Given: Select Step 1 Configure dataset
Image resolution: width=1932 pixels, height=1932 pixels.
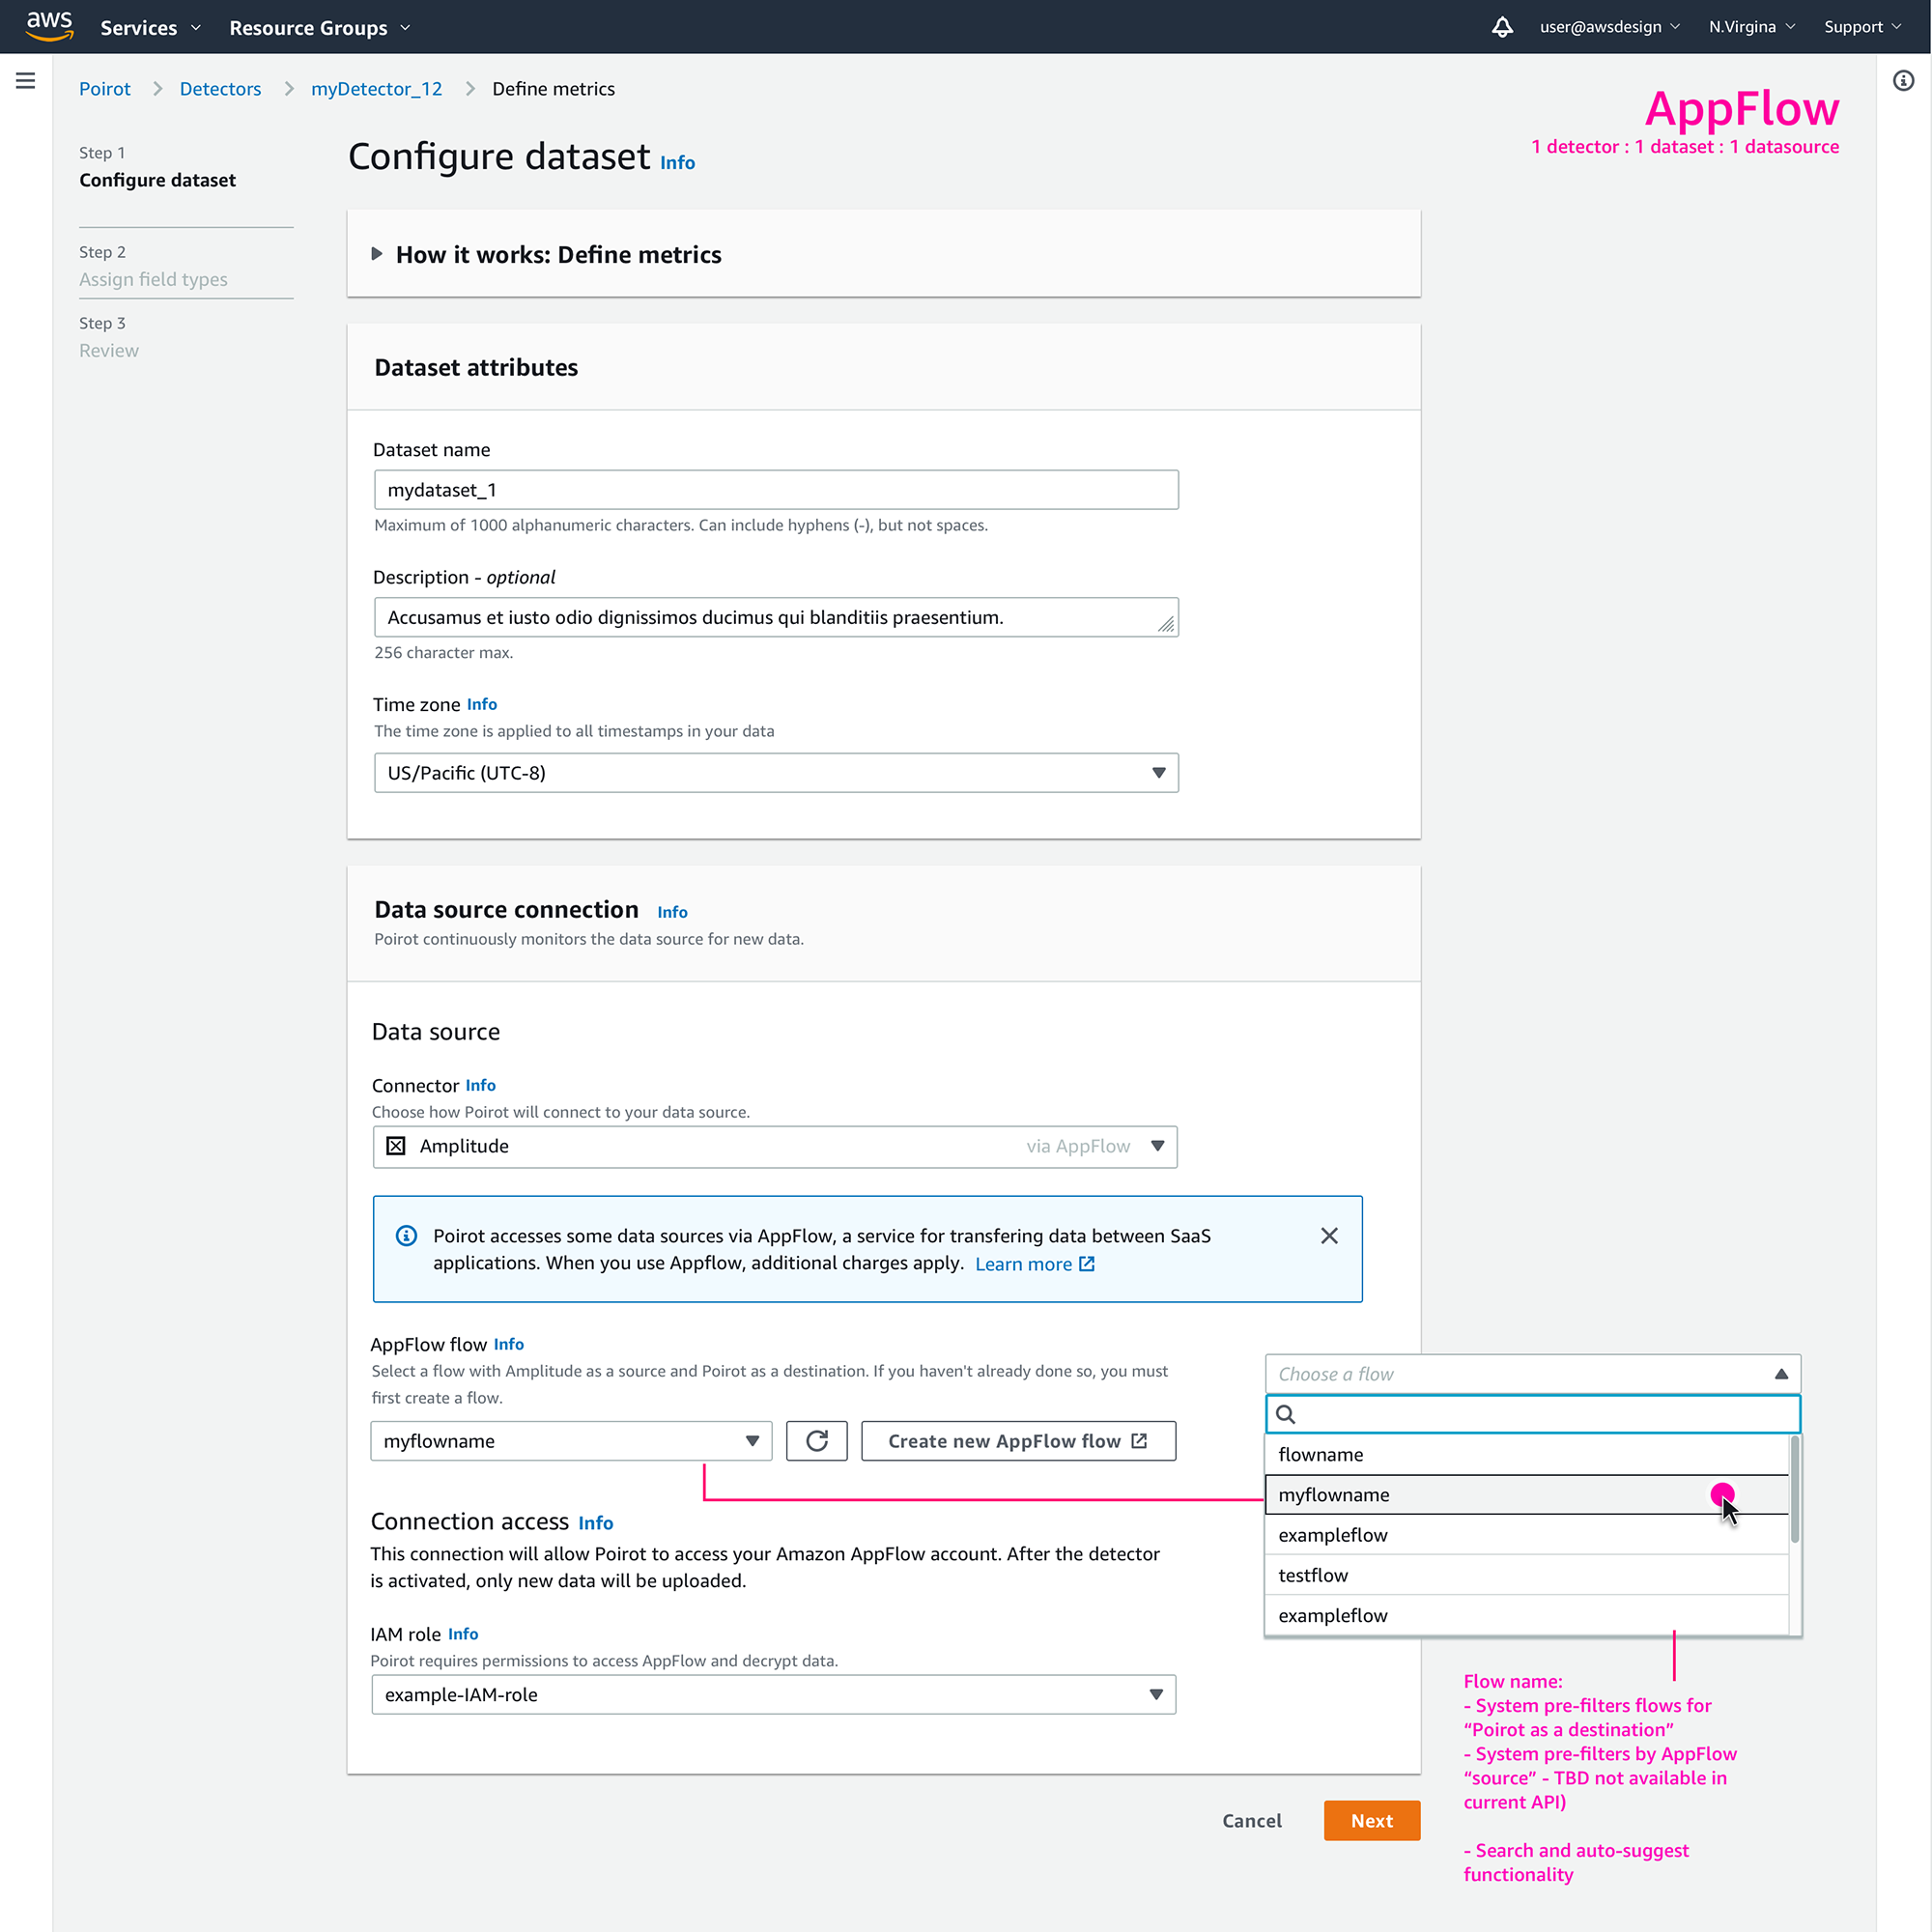Looking at the screenshot, I should (157, 167).
